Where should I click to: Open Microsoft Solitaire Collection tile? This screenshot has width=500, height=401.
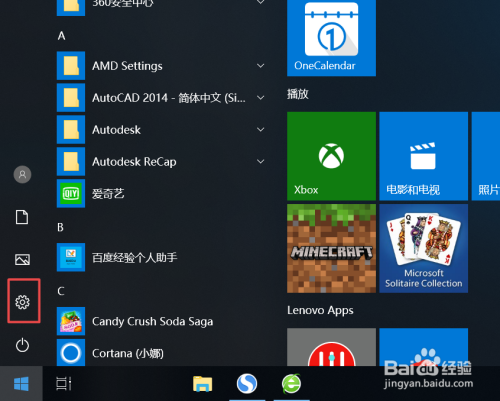click(424, 249)
